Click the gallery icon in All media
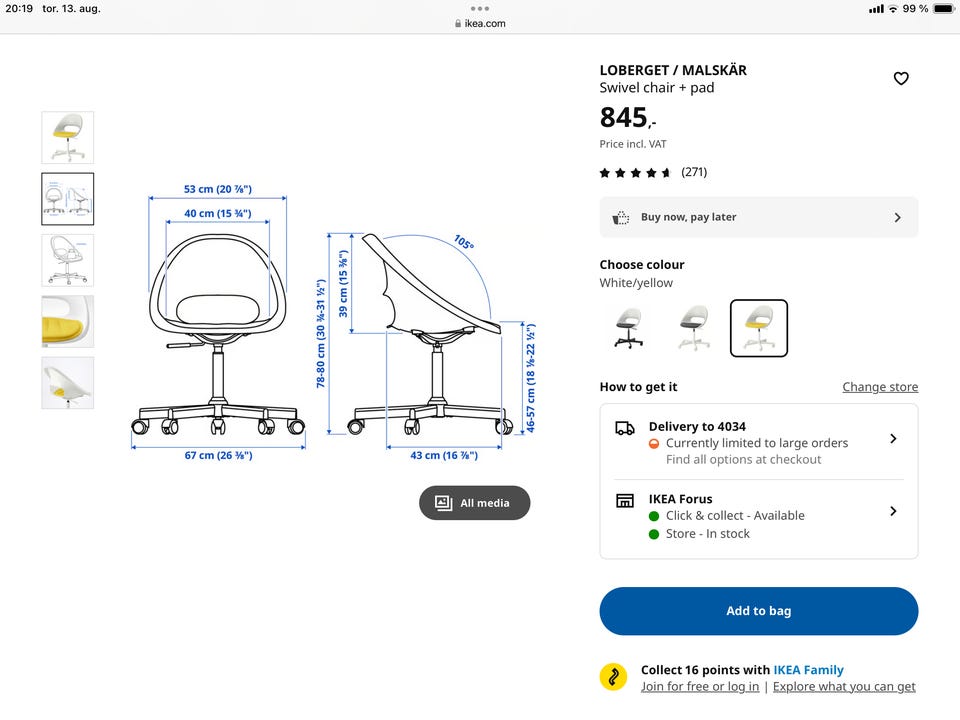 (x=443, y=503)
